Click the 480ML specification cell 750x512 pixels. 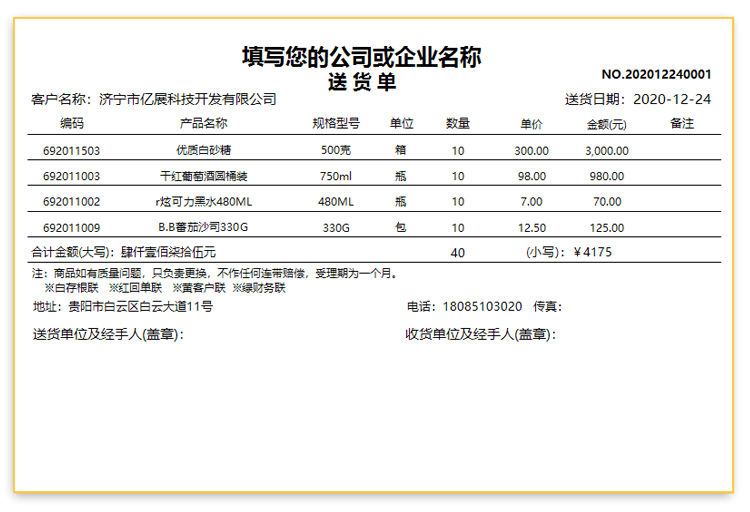336,202
